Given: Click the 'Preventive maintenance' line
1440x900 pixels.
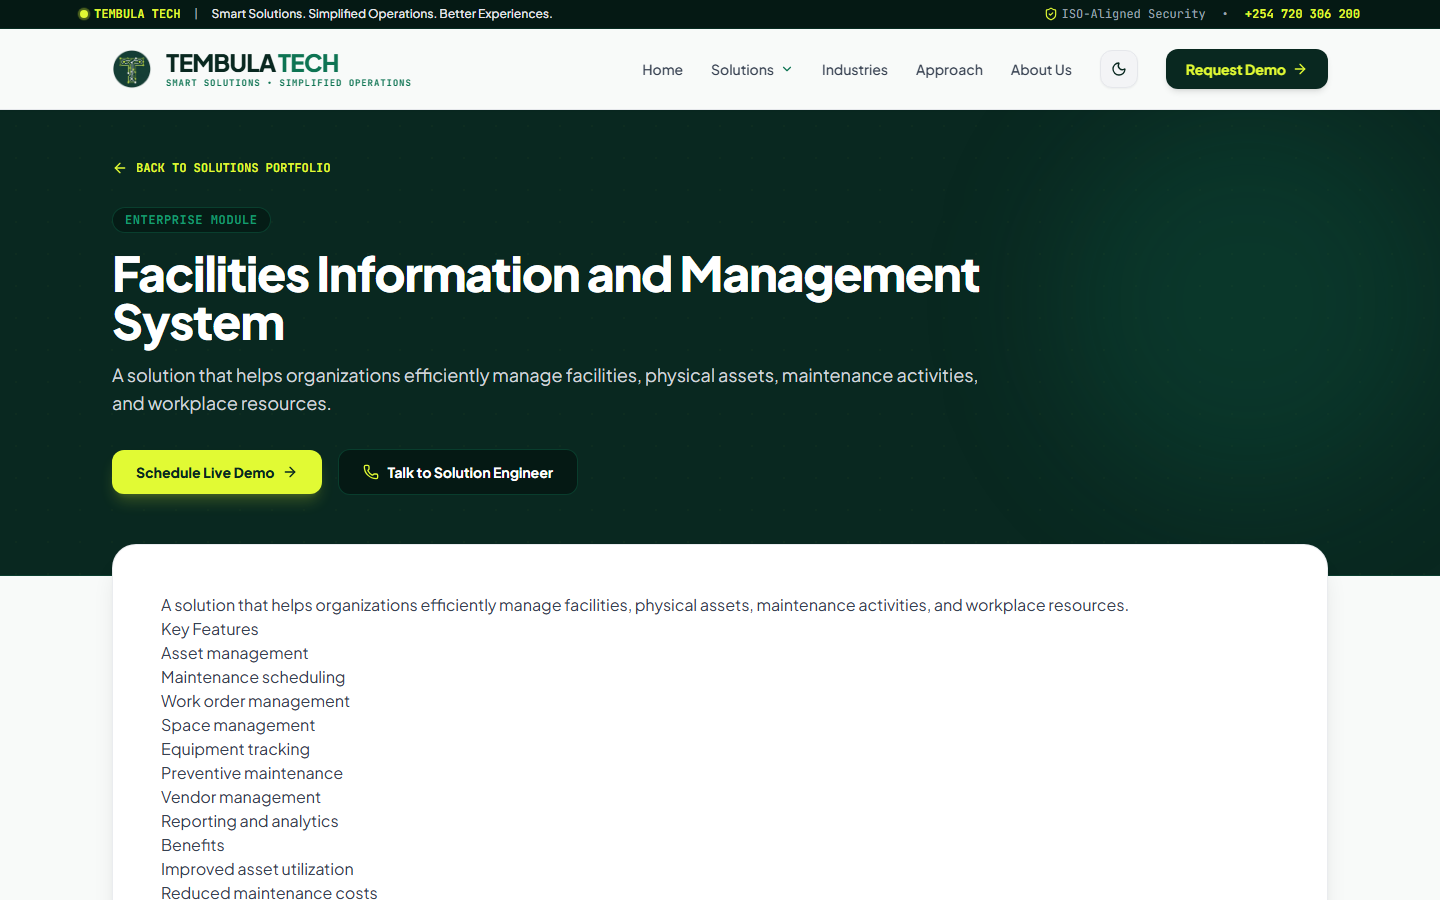Looking at the screenshot, I should (x=252, y=773).
